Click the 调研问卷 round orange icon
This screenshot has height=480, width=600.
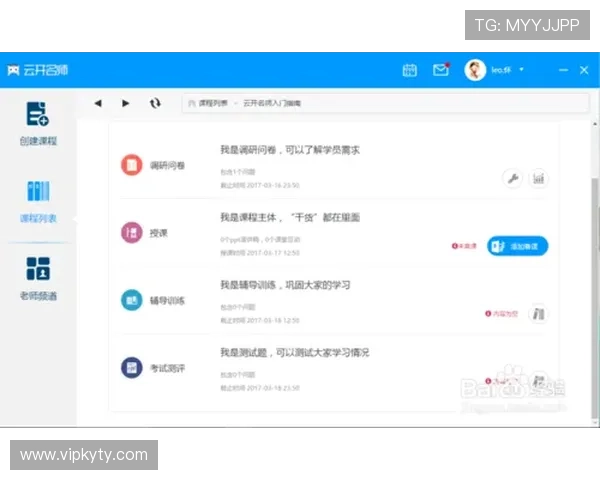132,165
